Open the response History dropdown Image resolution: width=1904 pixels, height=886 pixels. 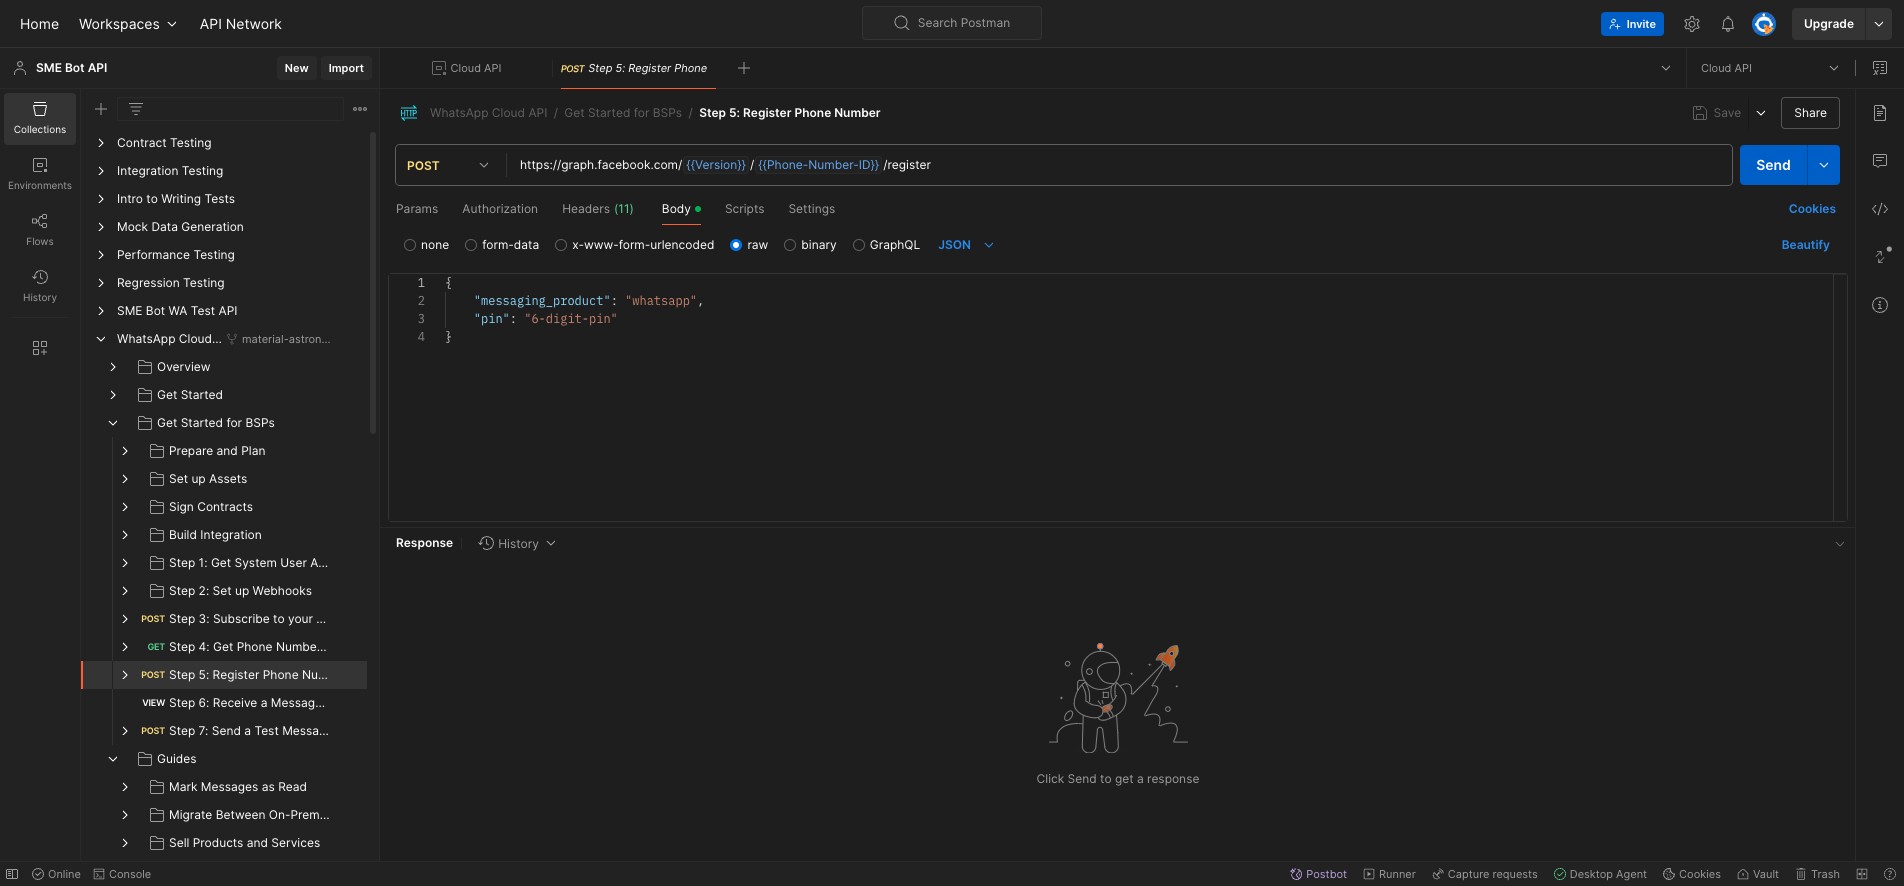coord(517,543)
